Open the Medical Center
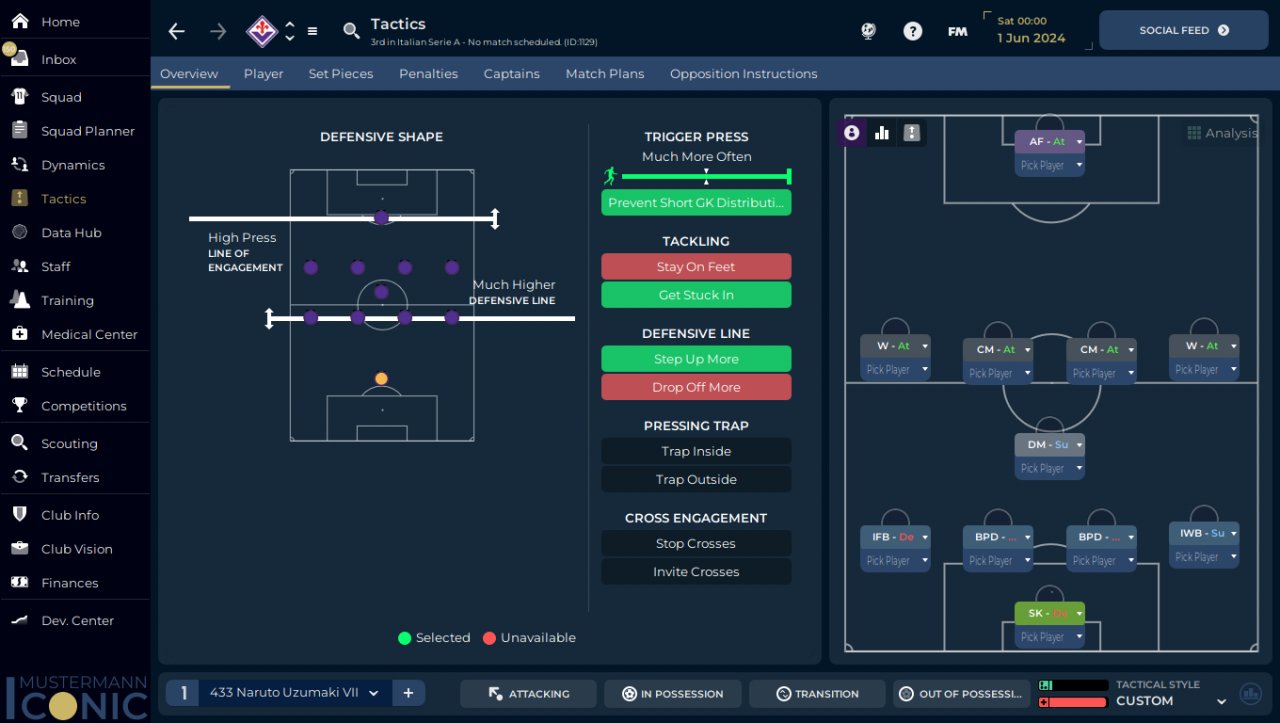Screen dimensions: 1280x723 89,334
